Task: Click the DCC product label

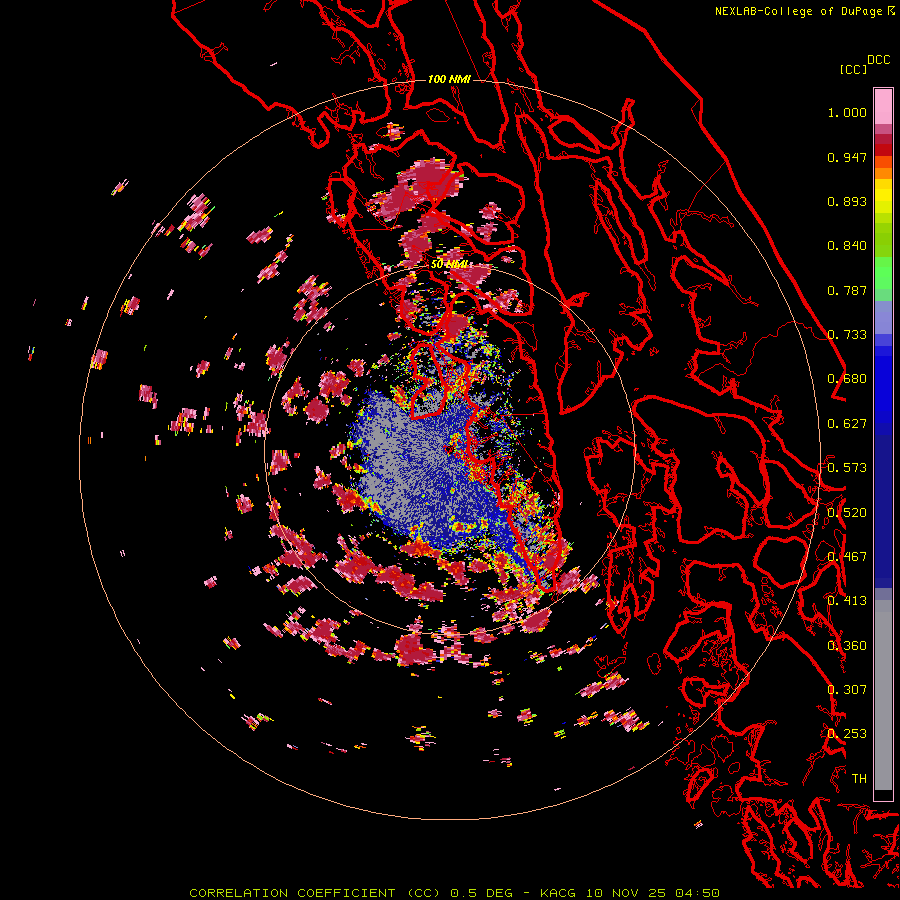Action: (x=879, y=60)
